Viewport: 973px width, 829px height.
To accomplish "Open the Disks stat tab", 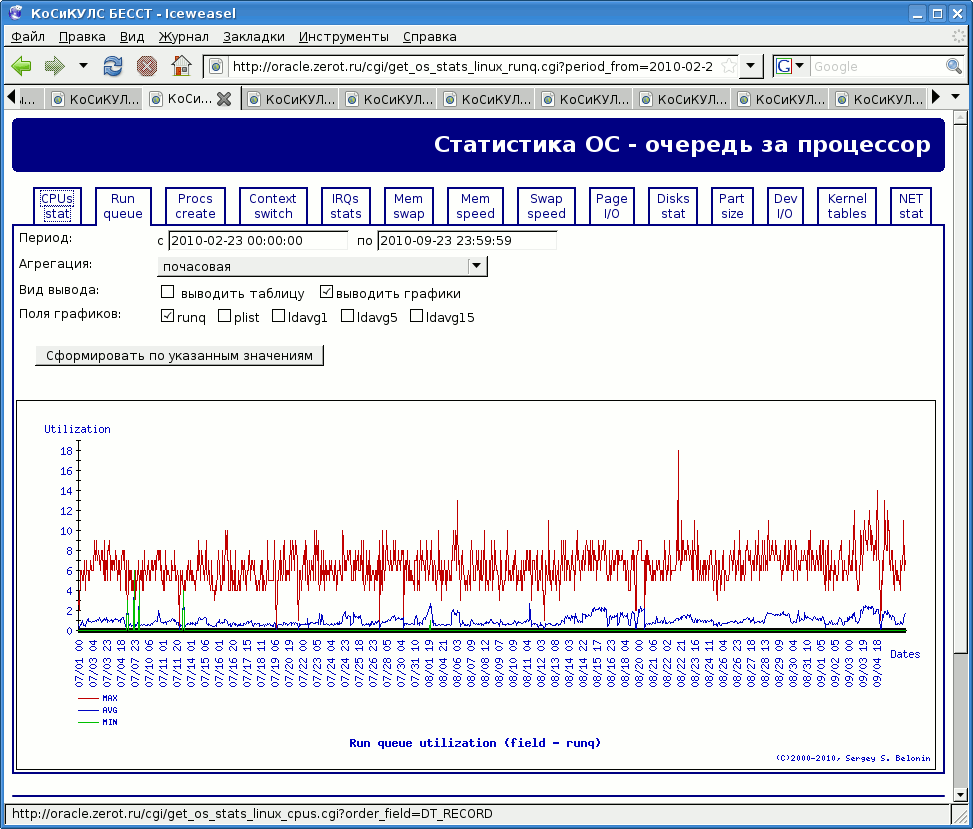I will 673,206.
